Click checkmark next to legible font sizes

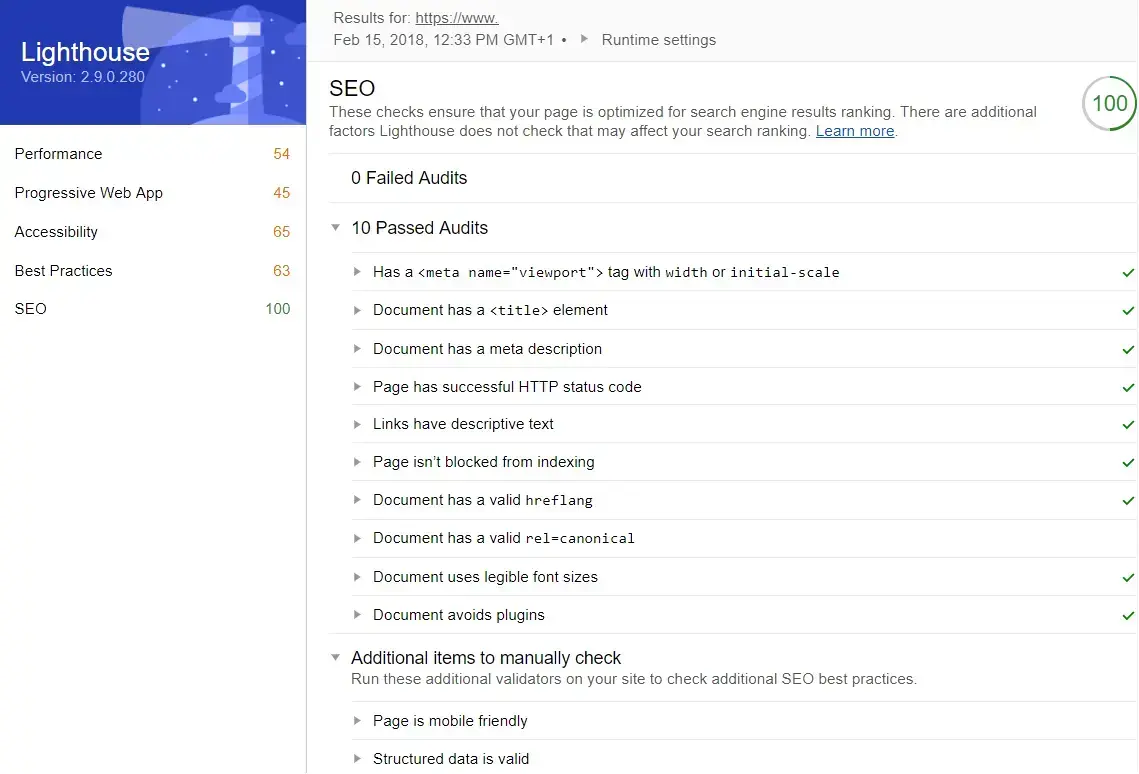click(x=1128, y=578)
